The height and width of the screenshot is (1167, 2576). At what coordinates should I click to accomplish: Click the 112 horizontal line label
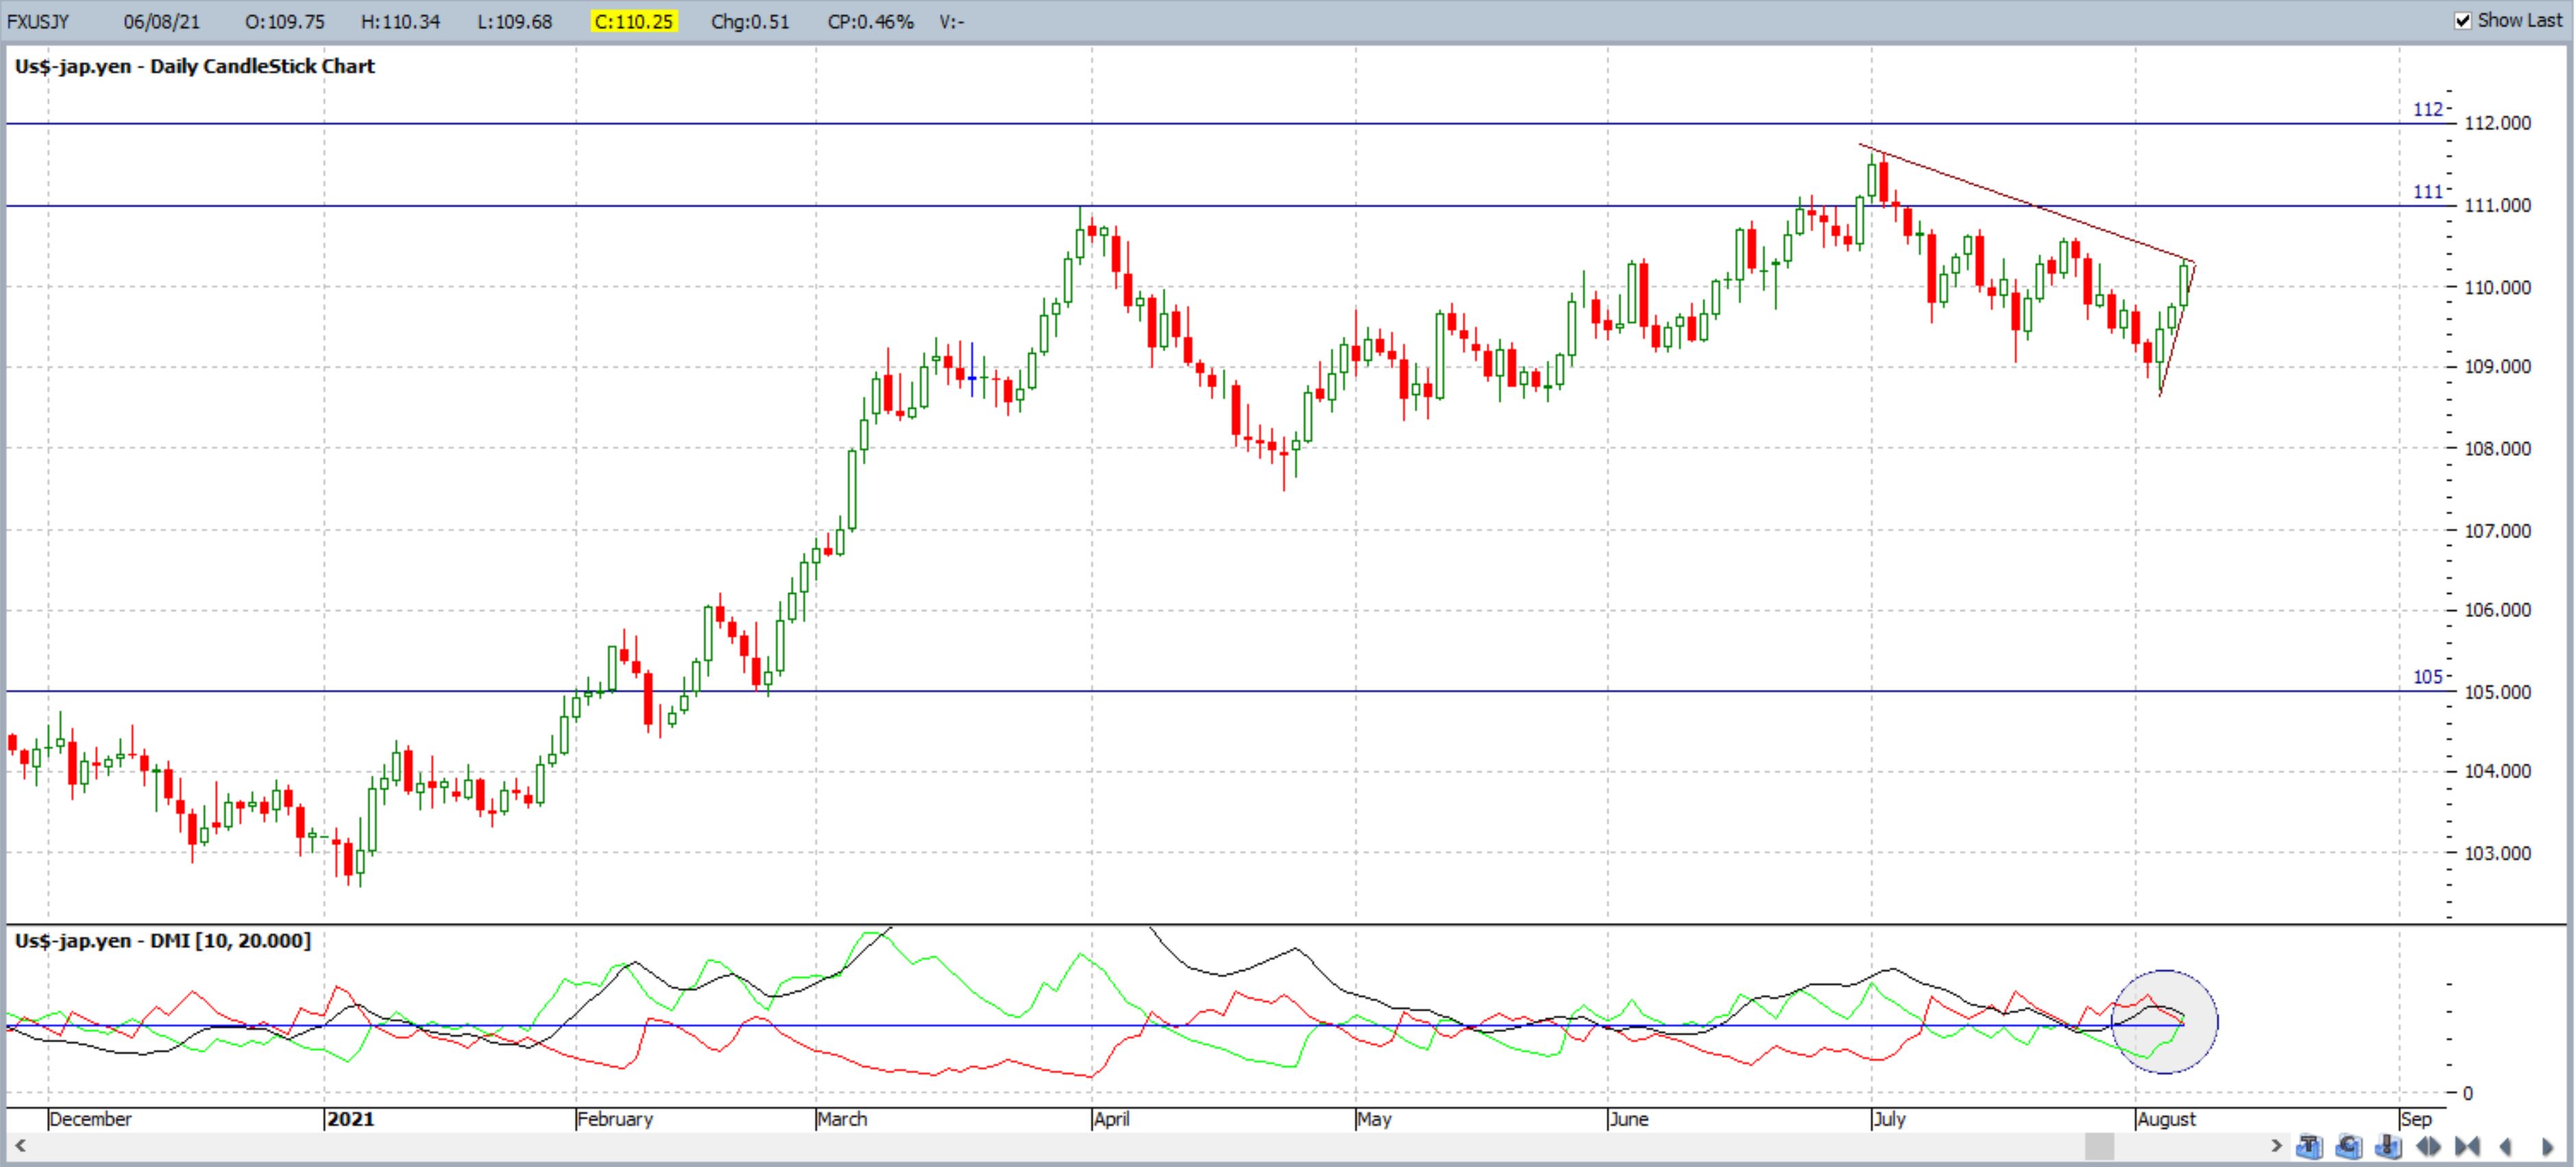2427,109
